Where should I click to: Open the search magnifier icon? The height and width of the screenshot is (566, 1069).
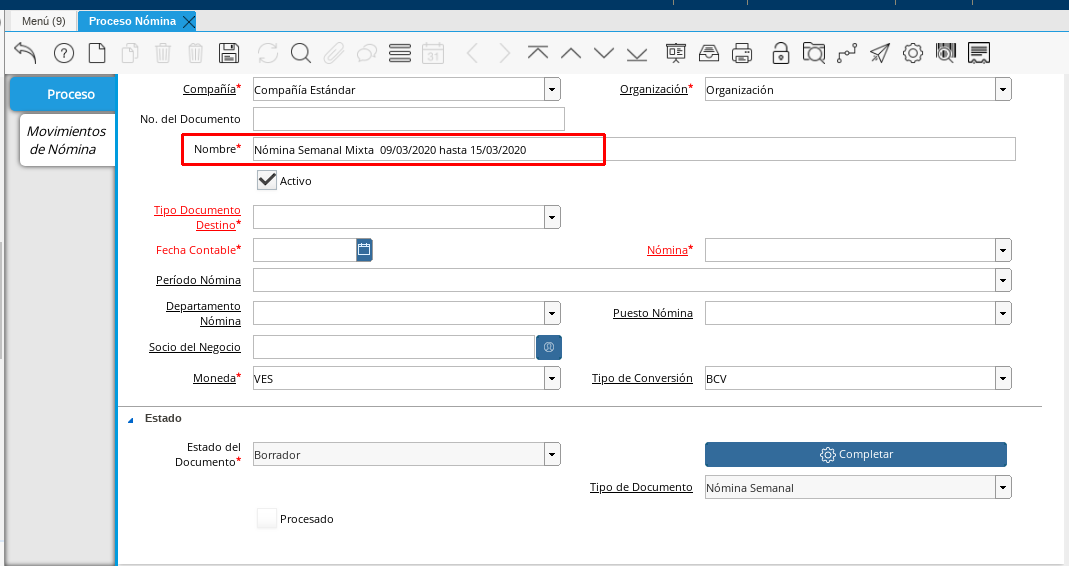coord(301,53)
